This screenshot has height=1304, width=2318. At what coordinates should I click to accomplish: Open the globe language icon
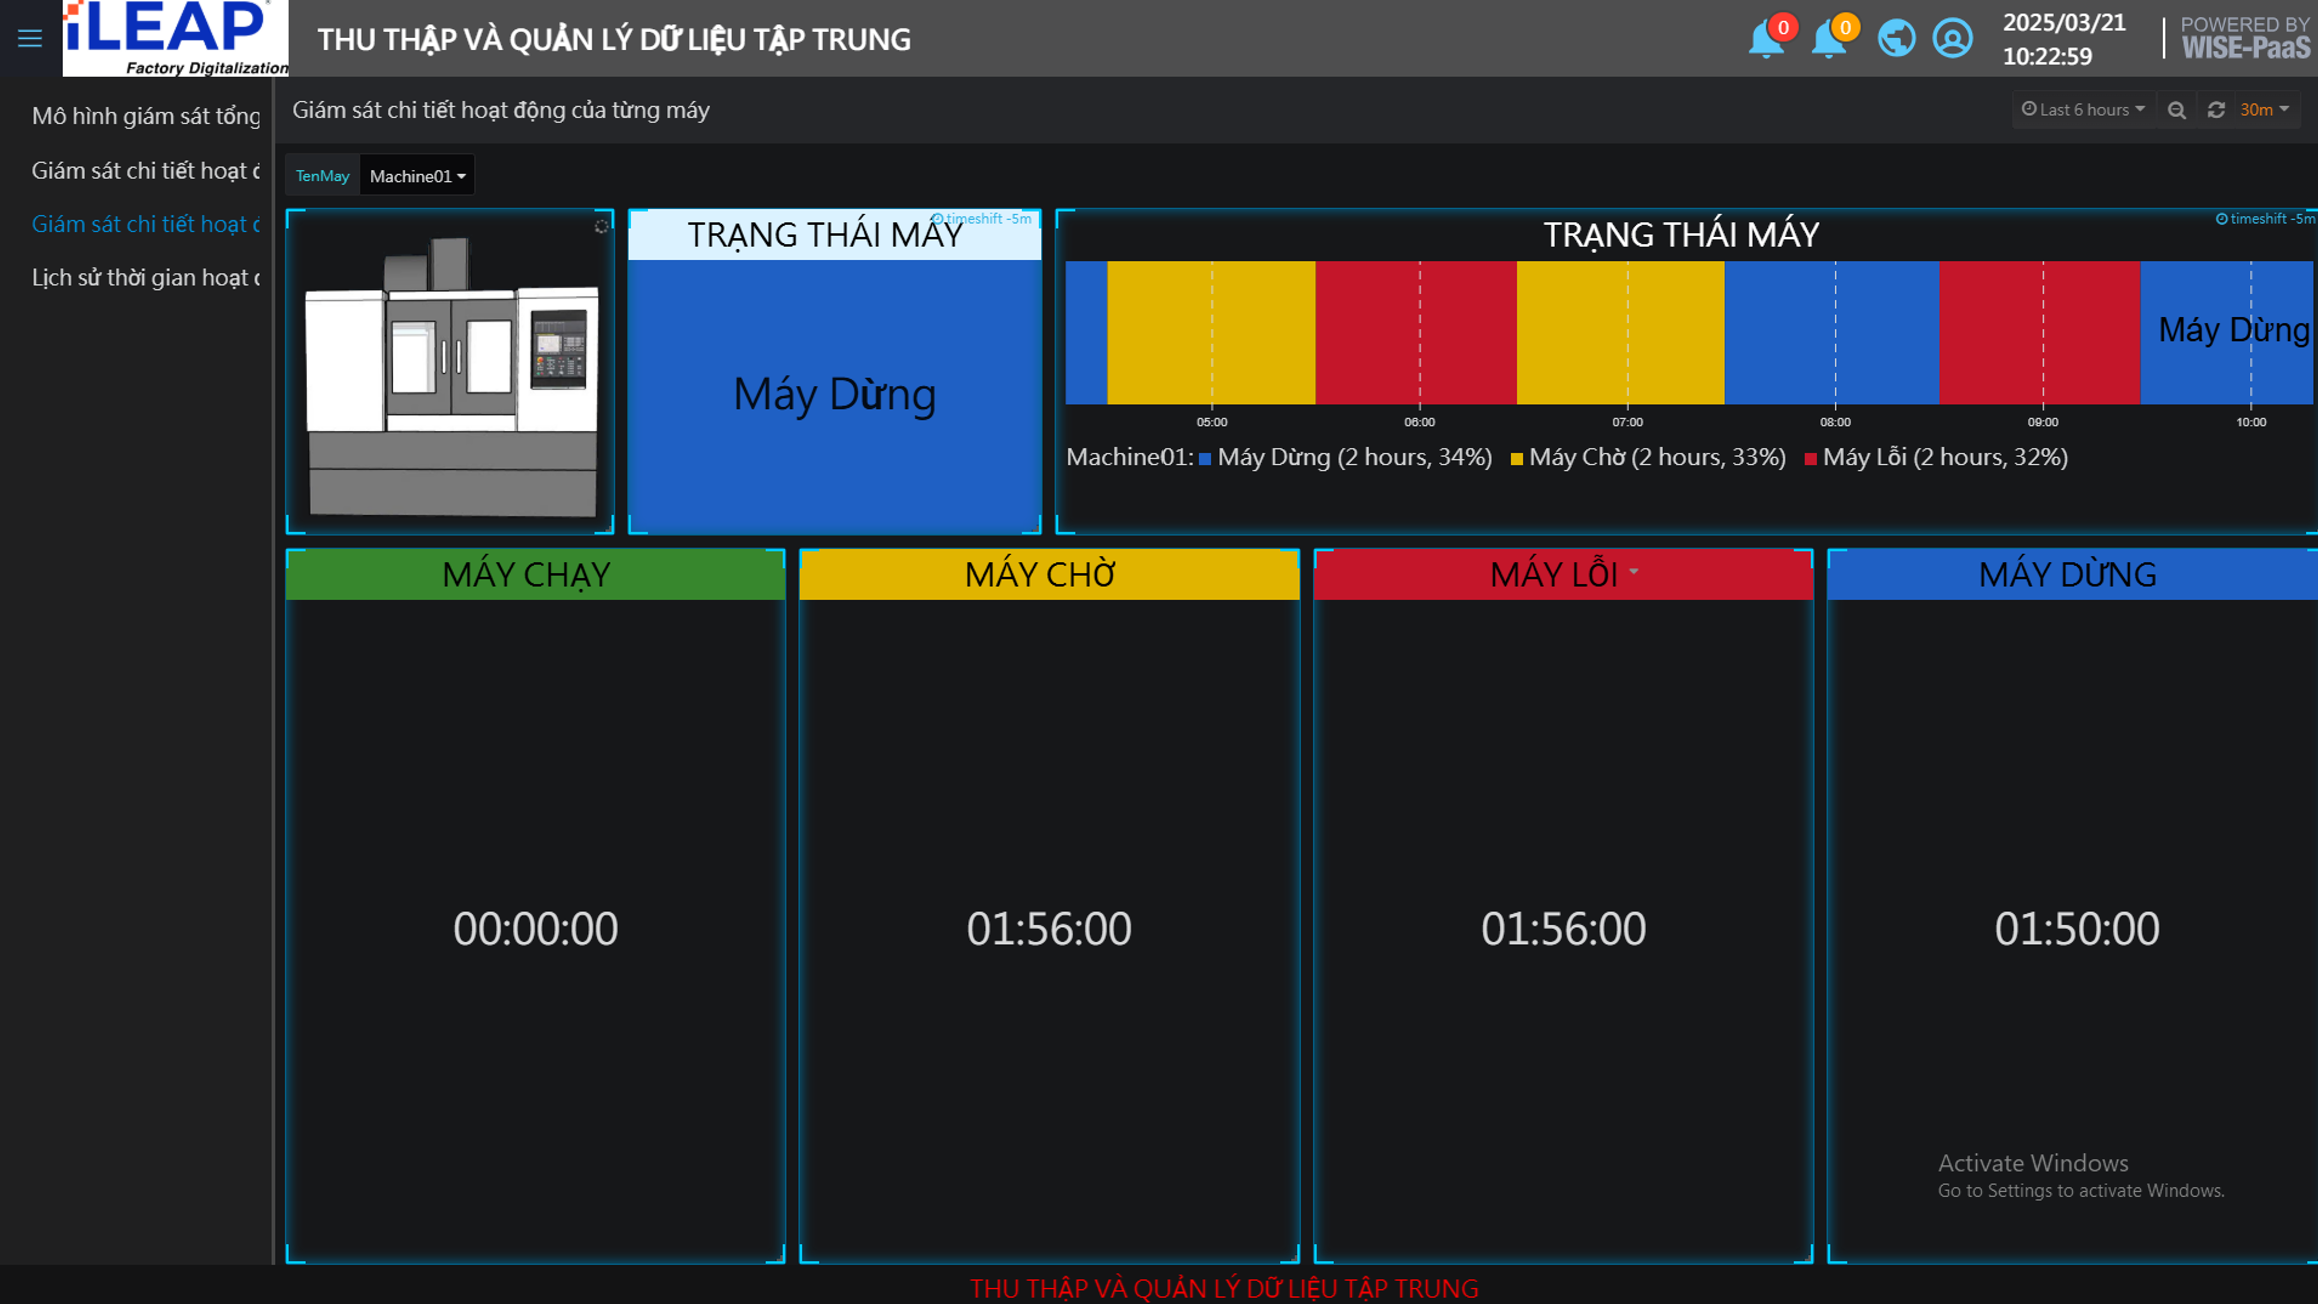1896,39
